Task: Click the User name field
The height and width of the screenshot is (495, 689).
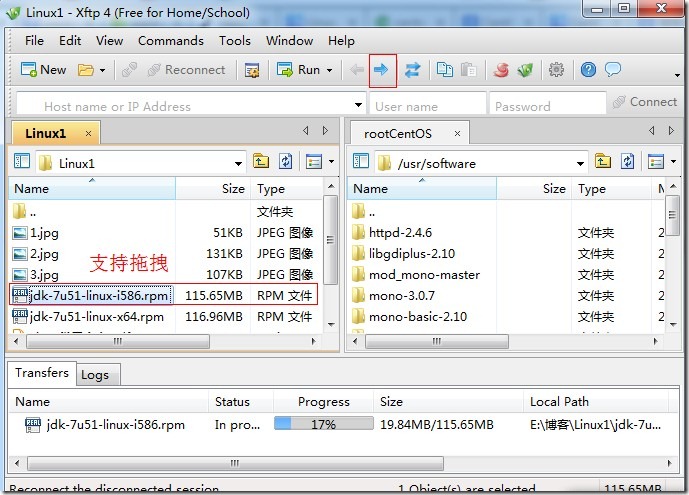Action: (x=428, y=105)
